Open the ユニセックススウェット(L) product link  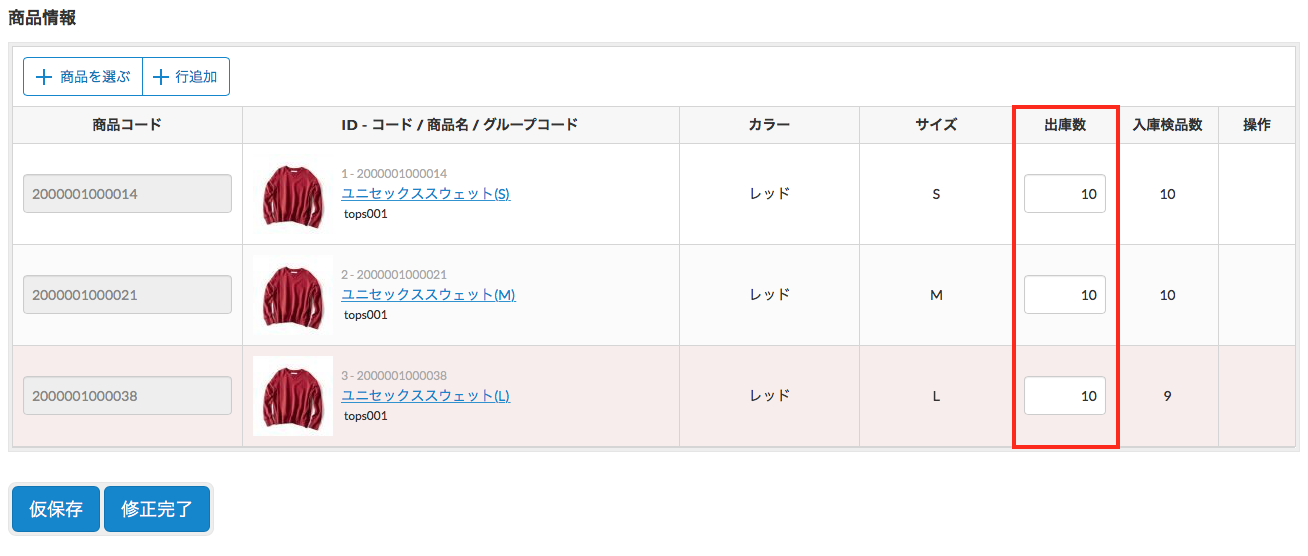[425, 396]
